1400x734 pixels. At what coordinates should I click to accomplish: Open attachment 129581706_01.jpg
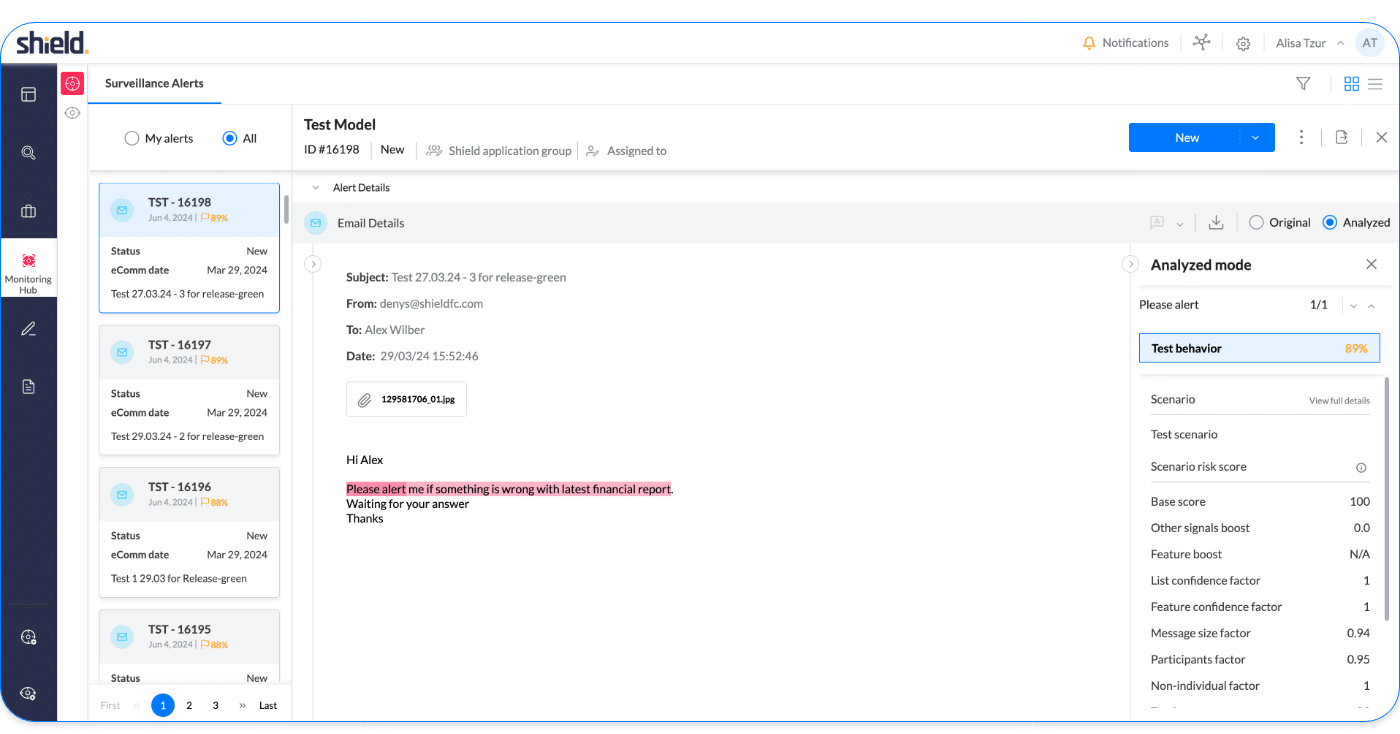(x=406, y=399)
